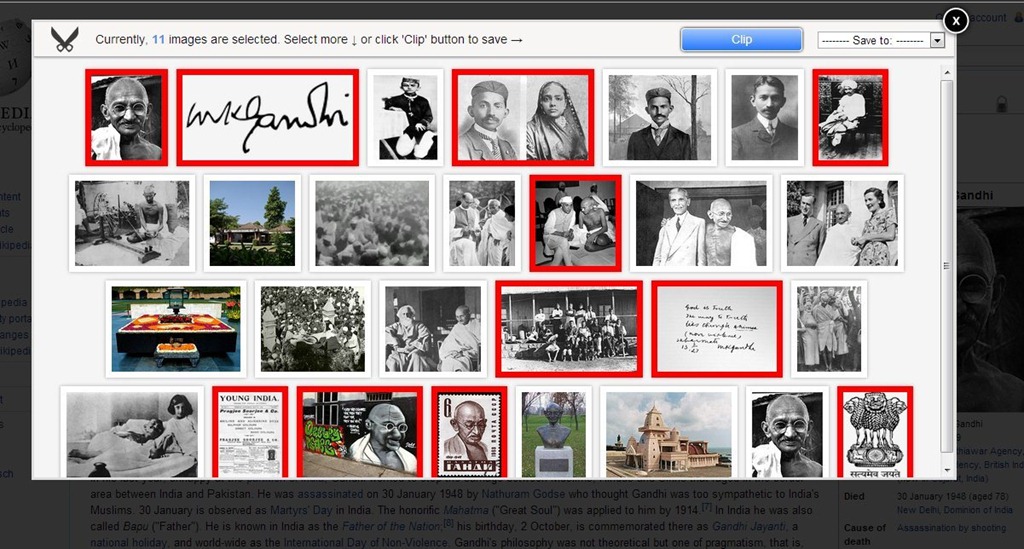
Task: Click the scrollbar up arrow
Action: click(946, 71)
